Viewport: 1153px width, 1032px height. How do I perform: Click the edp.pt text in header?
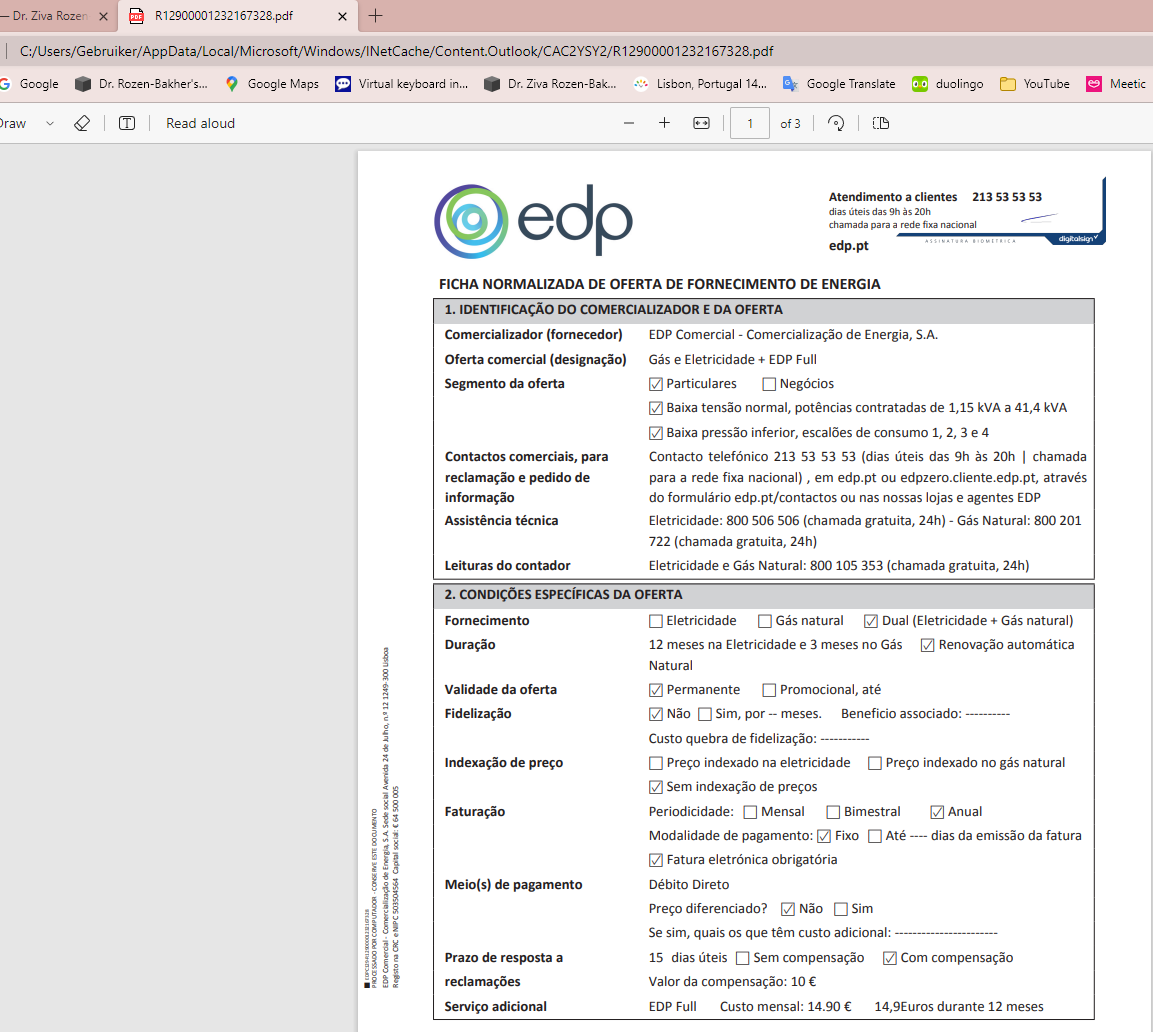click(x=849, y=246)
